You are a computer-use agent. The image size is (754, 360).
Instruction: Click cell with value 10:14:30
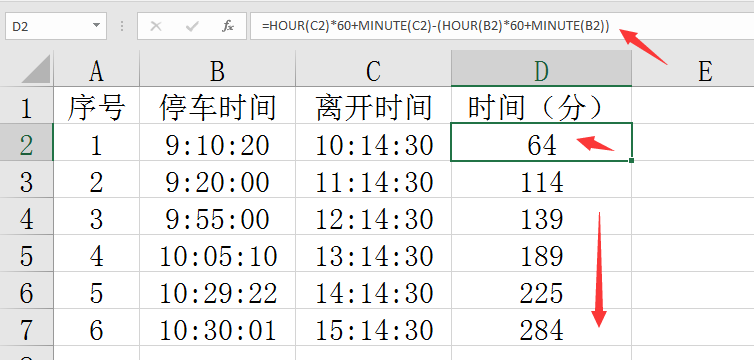[373, 142]
